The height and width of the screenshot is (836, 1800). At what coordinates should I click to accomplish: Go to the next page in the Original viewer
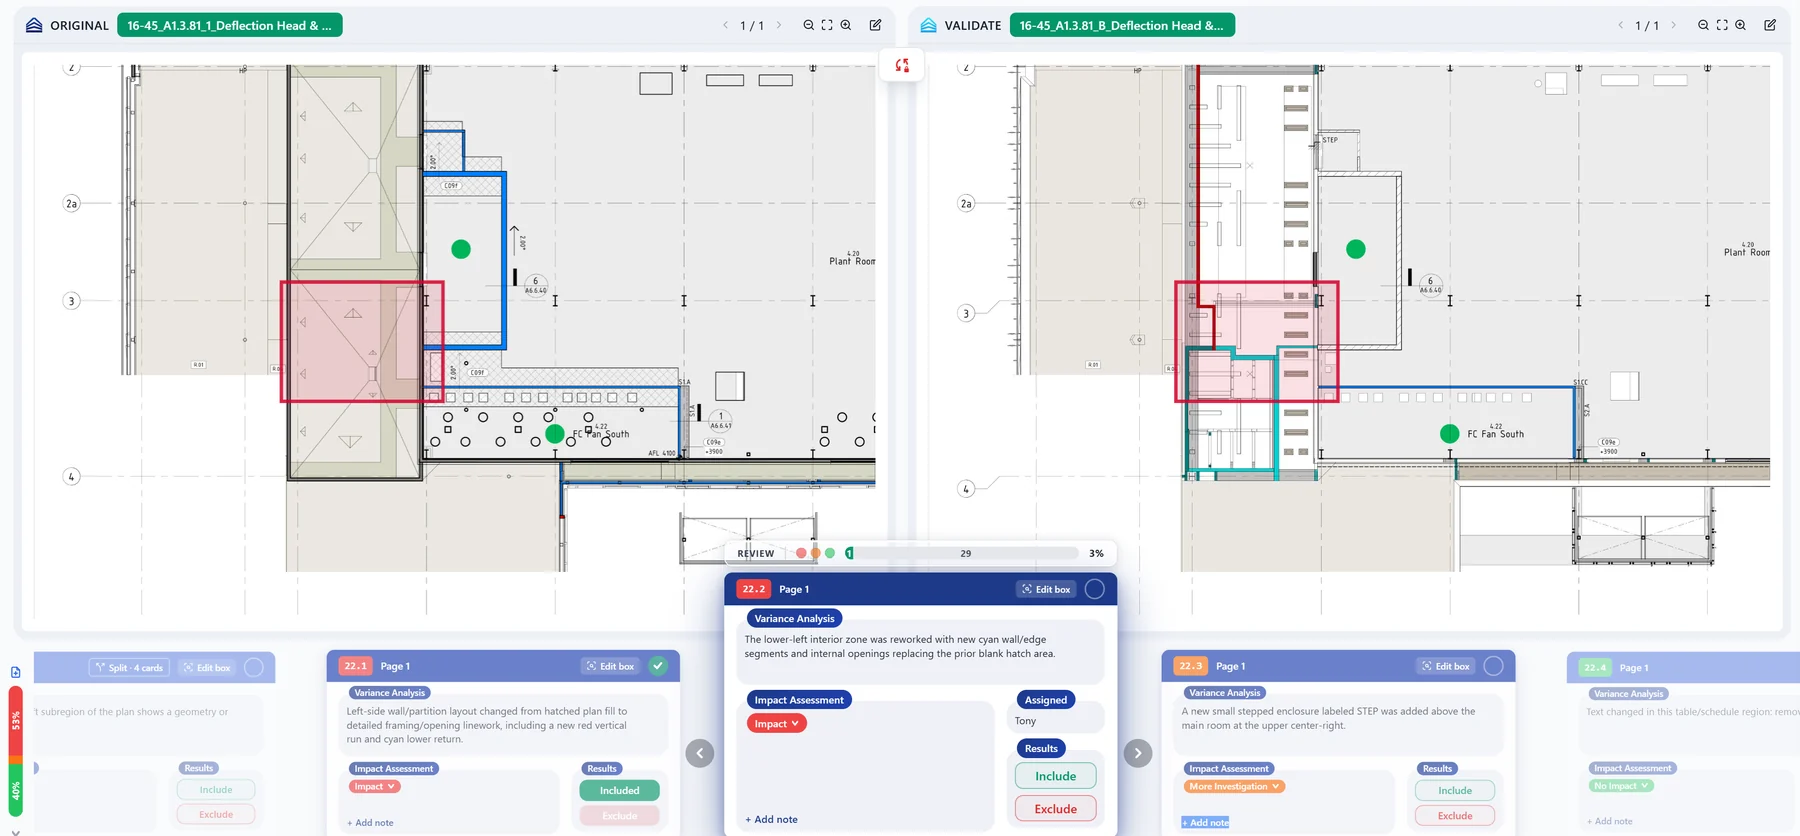tap(779, 25)
